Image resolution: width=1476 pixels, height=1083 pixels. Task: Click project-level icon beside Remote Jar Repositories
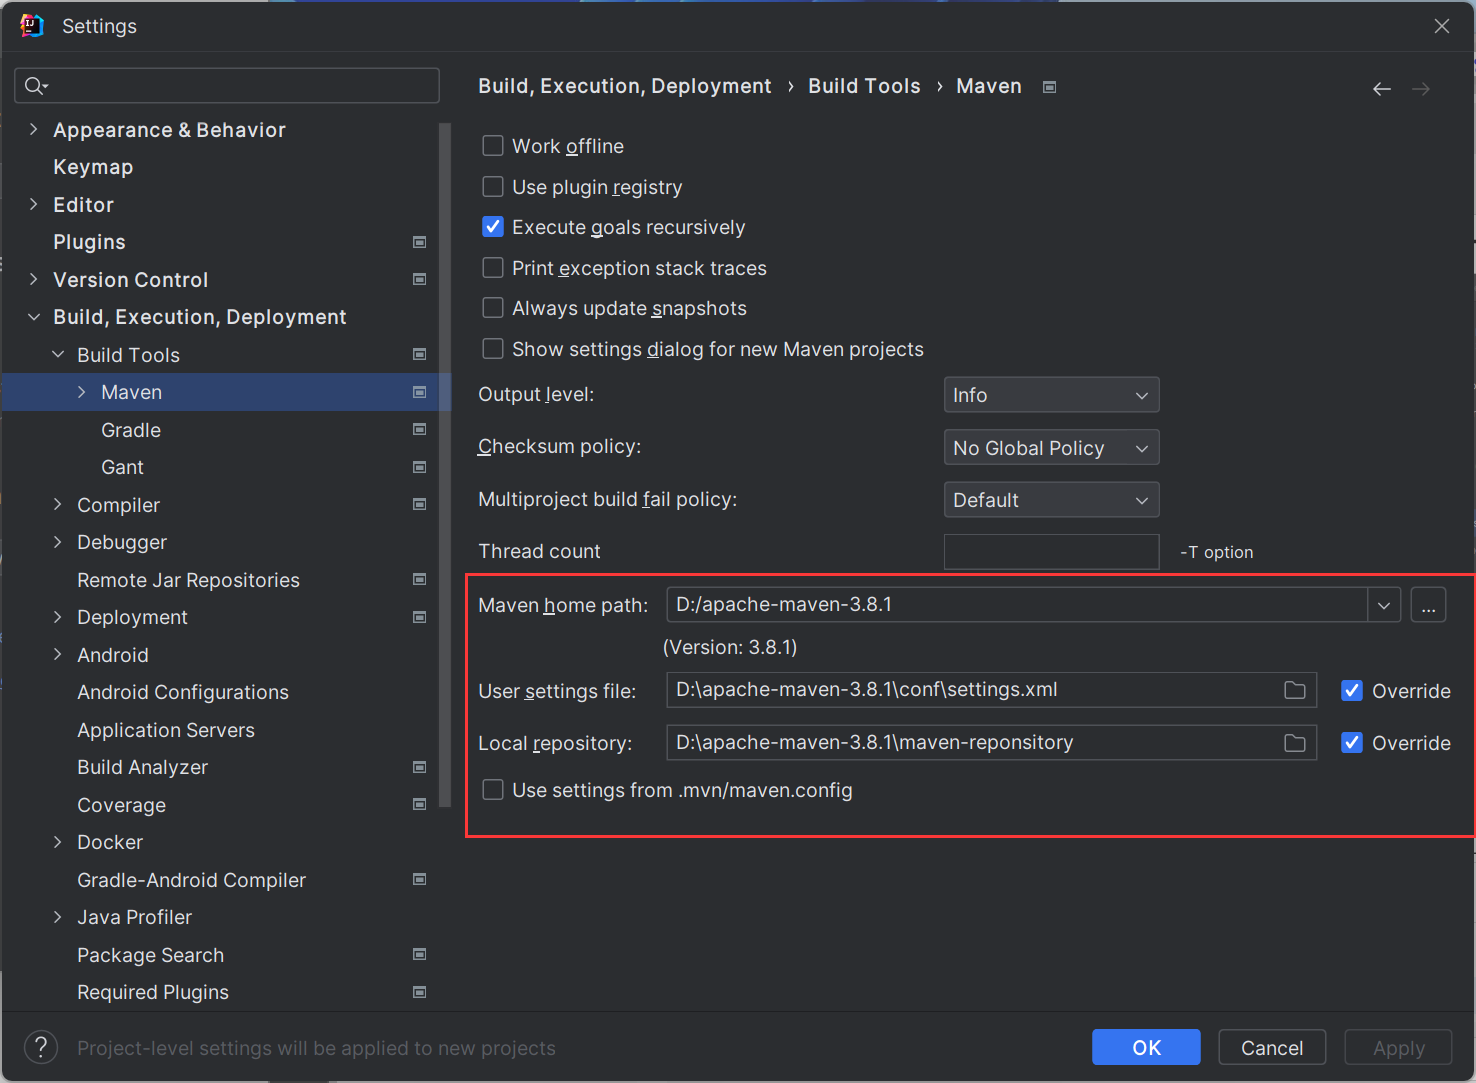(x=420, y=579)
